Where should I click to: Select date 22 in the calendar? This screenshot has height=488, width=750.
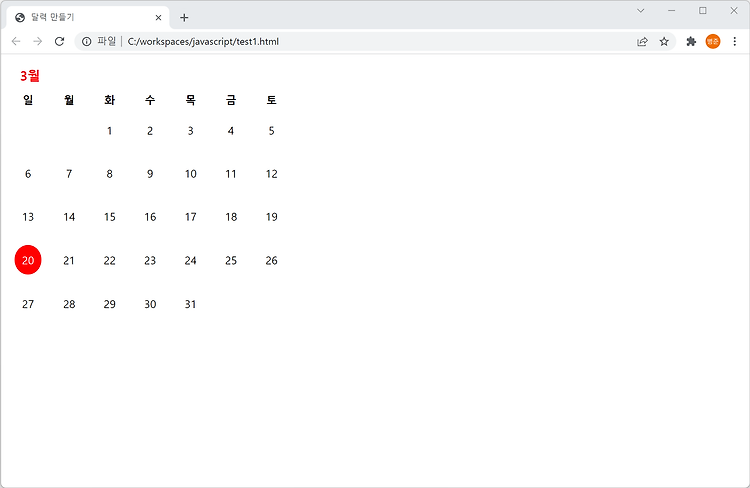tap(110, 261)
